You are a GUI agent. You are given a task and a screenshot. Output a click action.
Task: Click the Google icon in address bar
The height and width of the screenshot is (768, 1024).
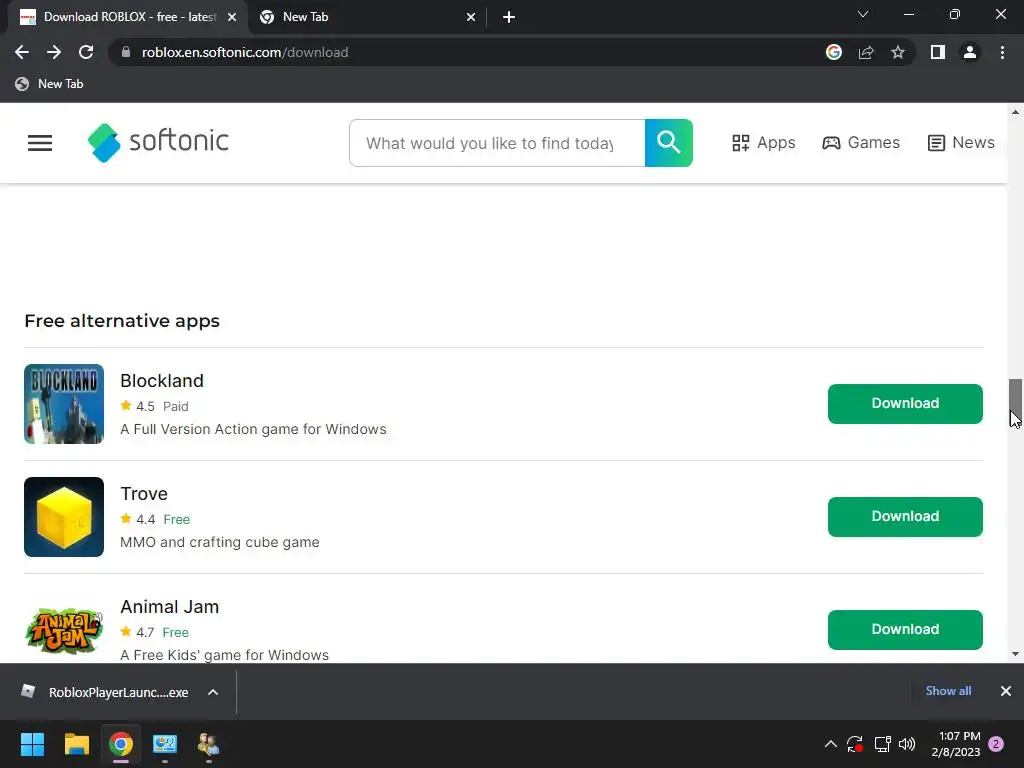pyautogui.click(x=834, y=52)
